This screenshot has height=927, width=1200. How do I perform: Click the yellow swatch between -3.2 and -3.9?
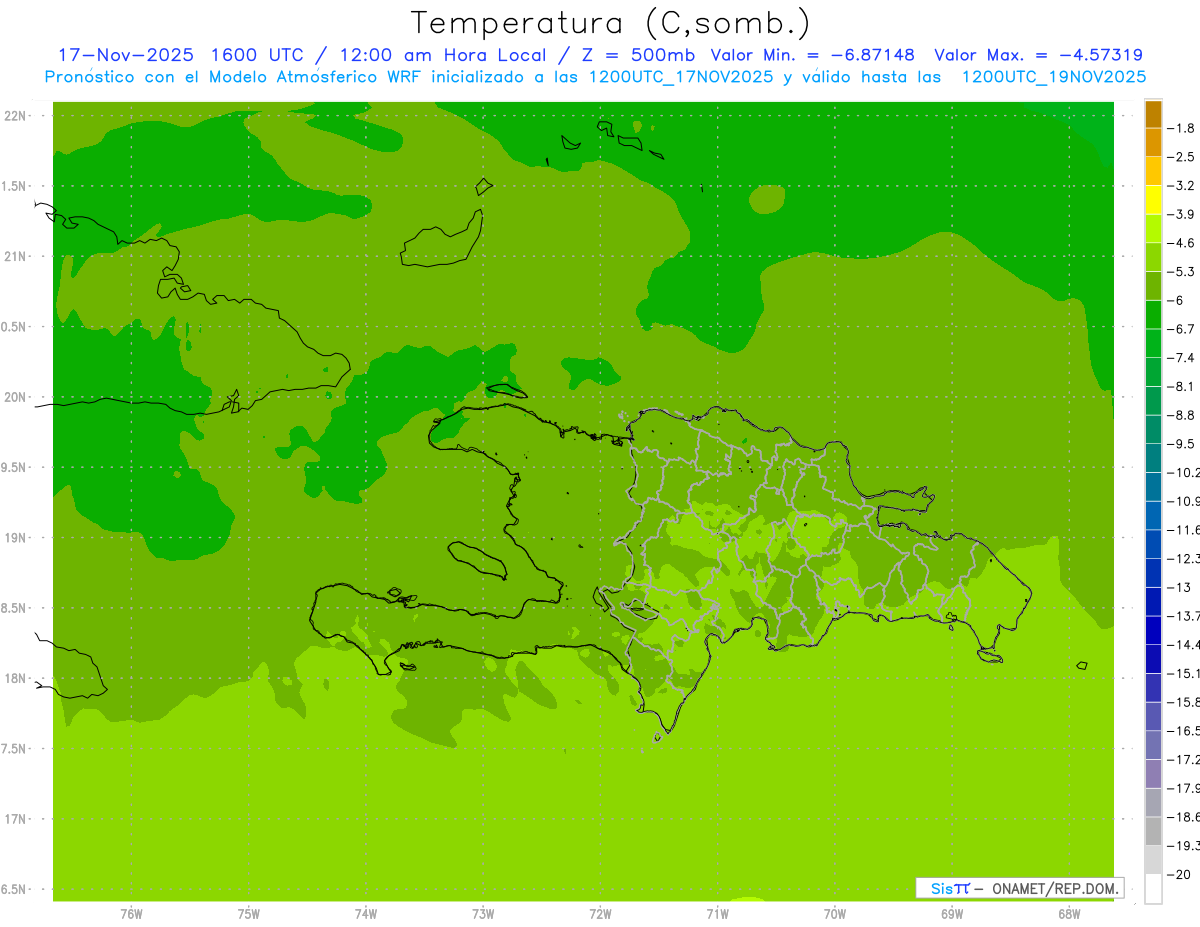pos(1153,200)
